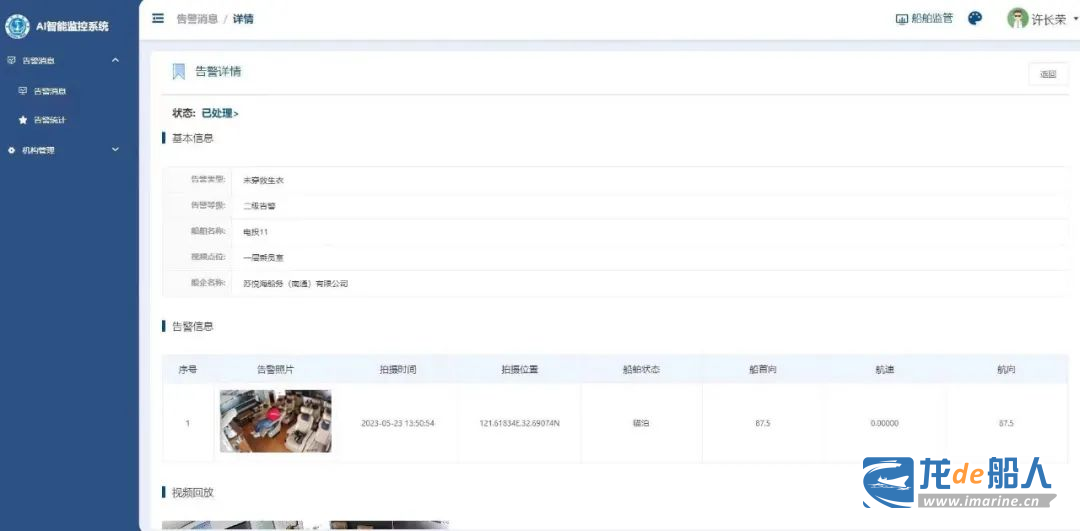This screenshot has height=531, width=1080.
Task: Collapse the 告警消息 sidebar group
Action: (x=115, y=61)
